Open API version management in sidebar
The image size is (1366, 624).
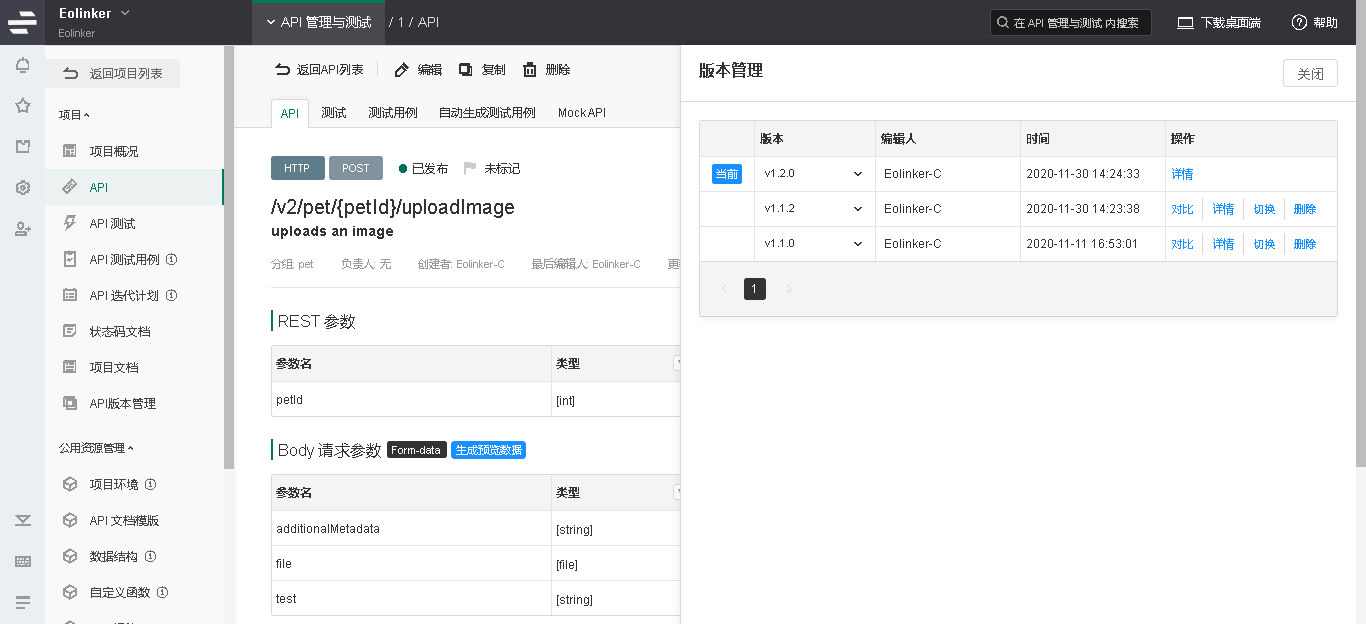pyautogui.click(x=122, y=404)
